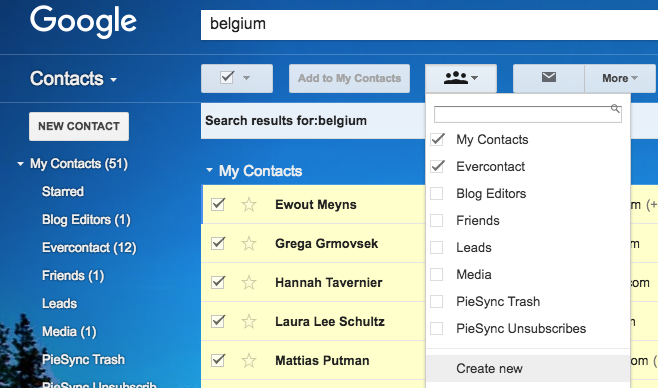Select Create new in groups menu
The height and width of the screenshot is (388, 658).
point(528,368)
